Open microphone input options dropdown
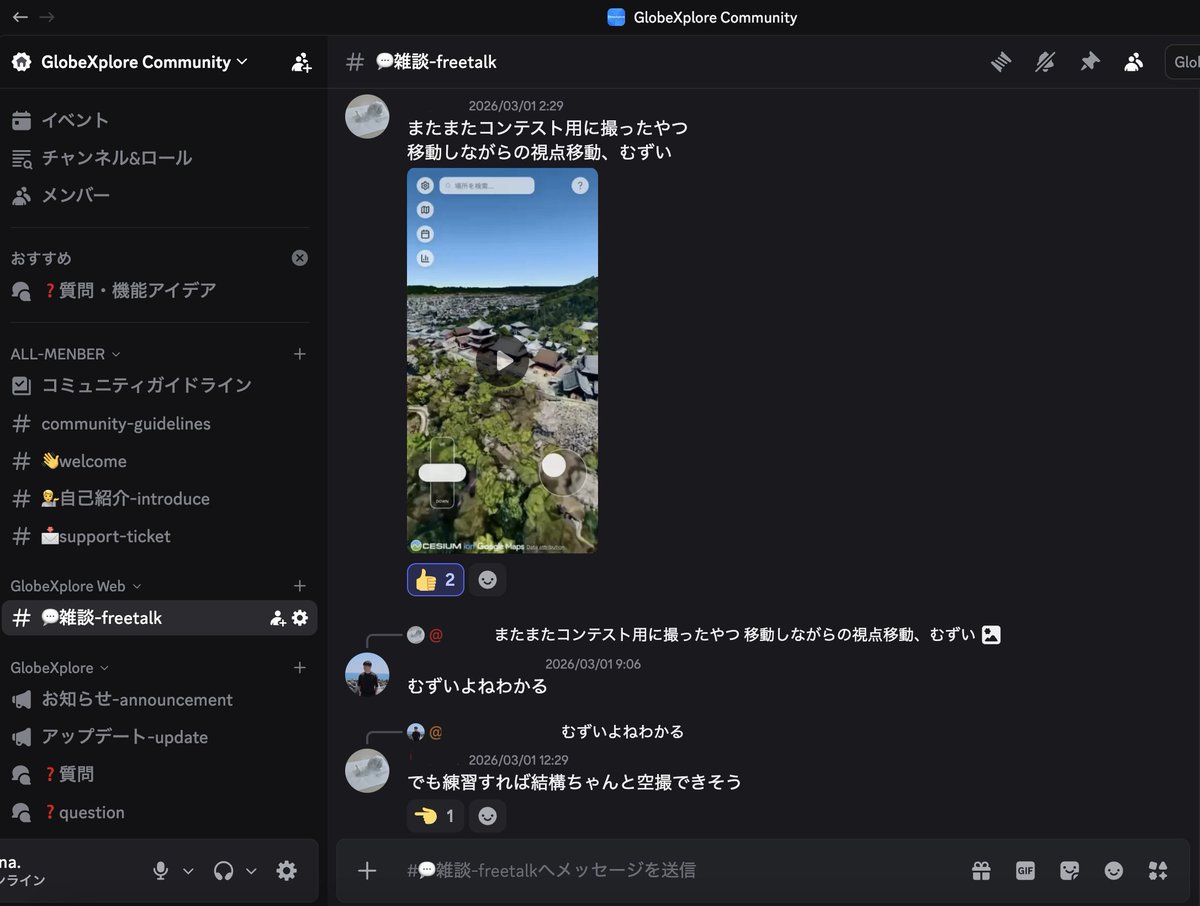This screenshot has width=1200, height=906. 188,871
